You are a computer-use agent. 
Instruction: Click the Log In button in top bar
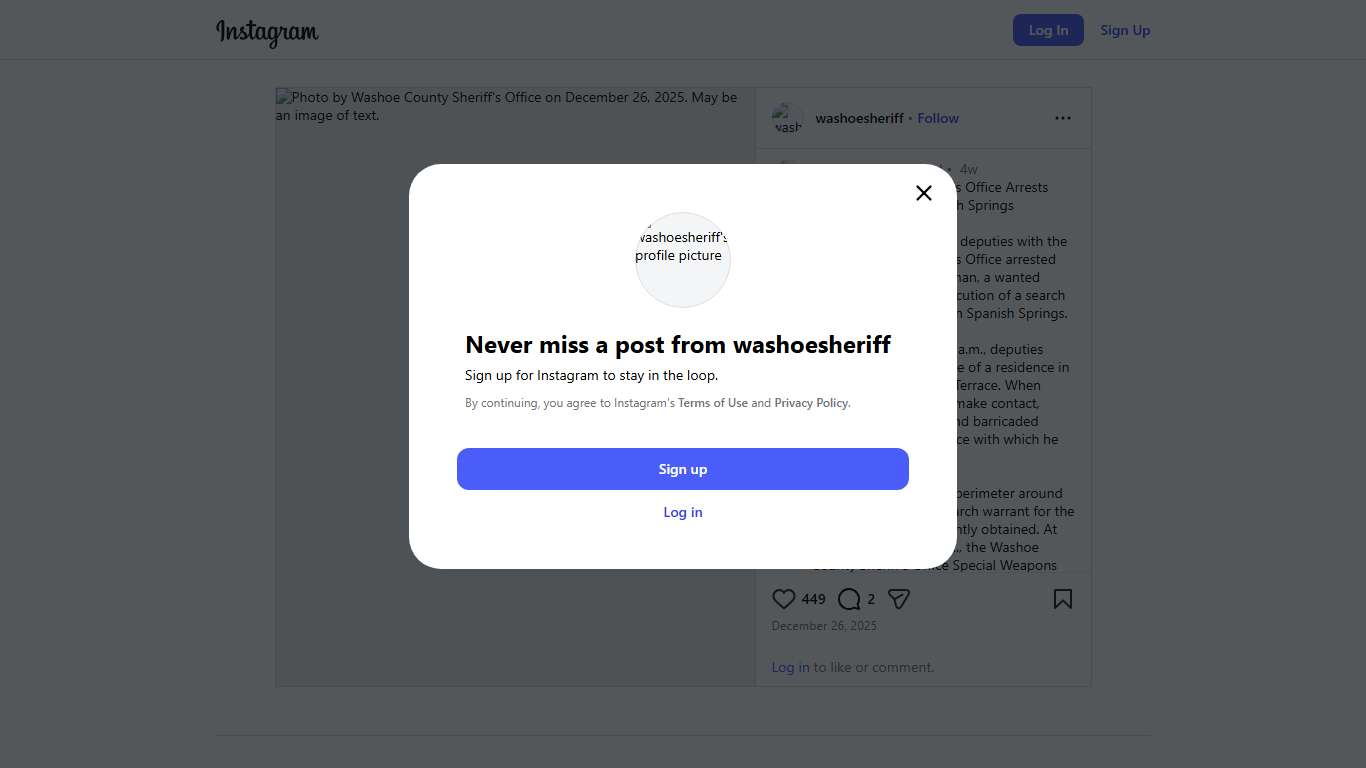click(x=1048, y=30)
